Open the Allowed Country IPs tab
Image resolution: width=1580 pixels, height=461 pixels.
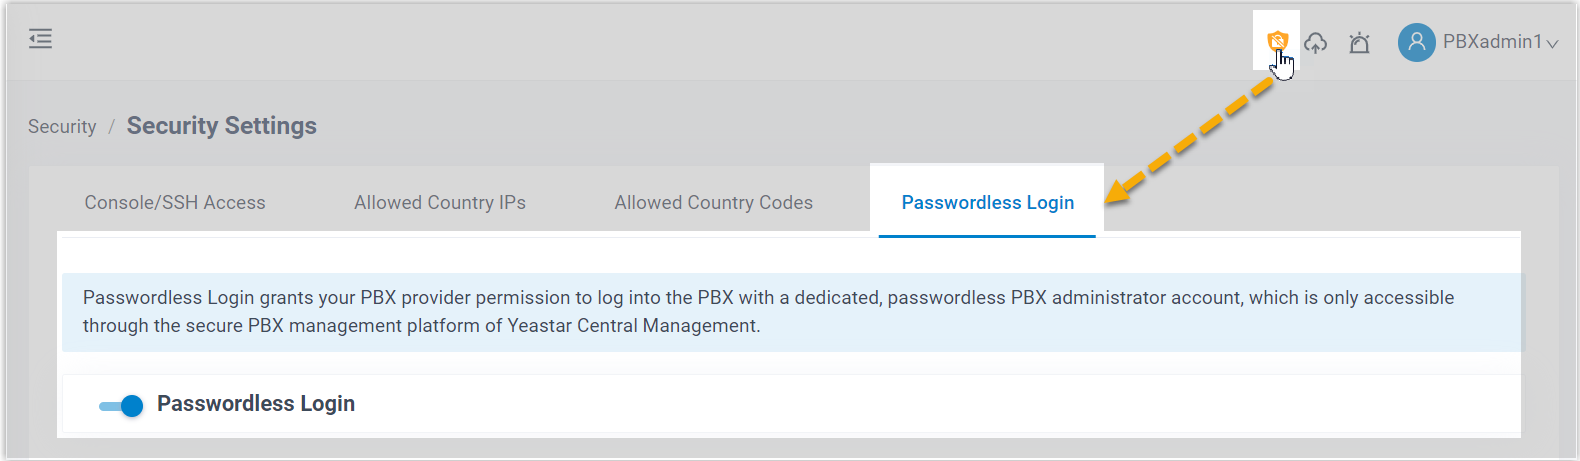[x=440, y=203]
